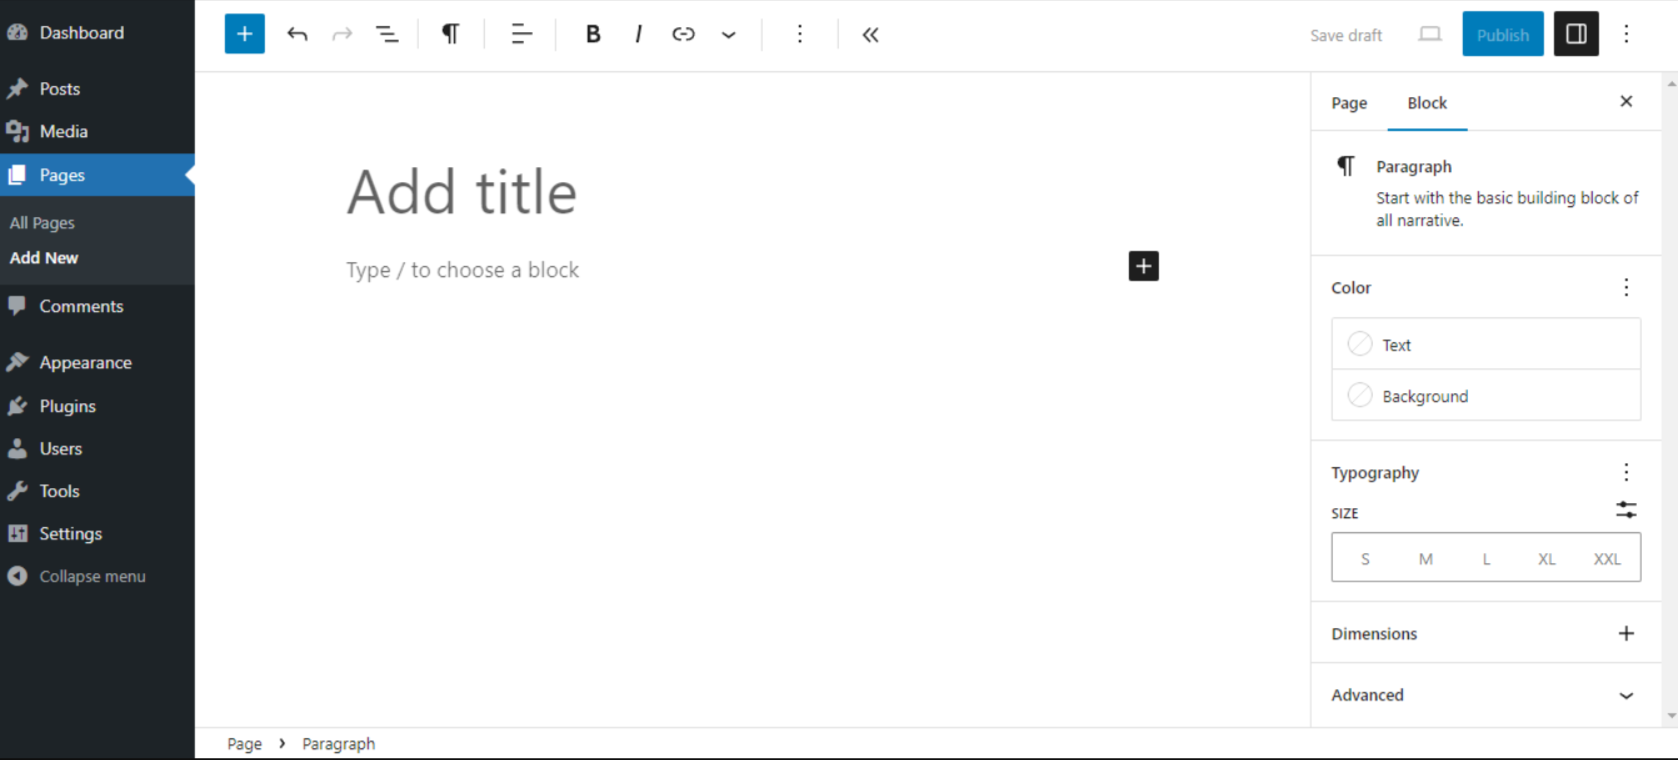Preview the page with the laptop icon
This screenshot has width=1678, height=760.
point(1430,34)
